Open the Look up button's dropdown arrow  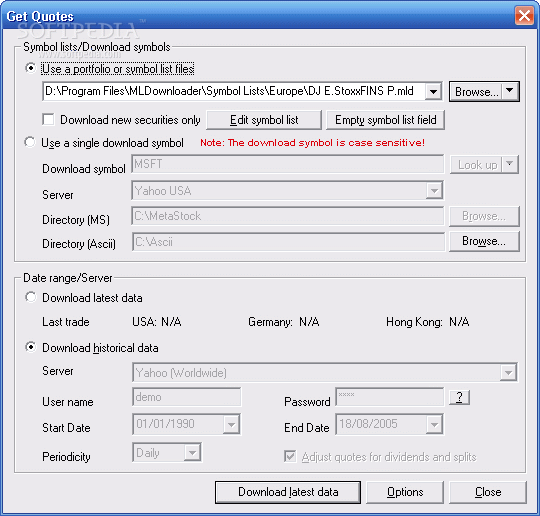[x=510, y=164]
